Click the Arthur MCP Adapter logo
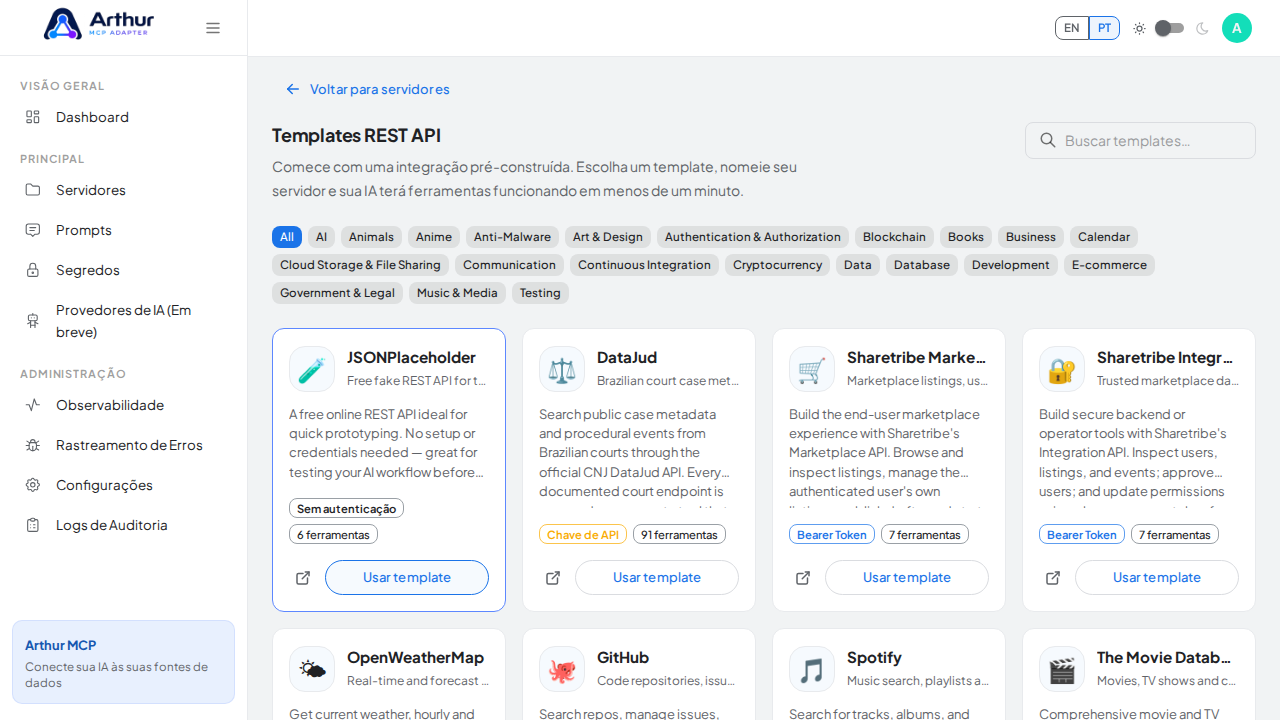The width and height of the screenshot is (1280, 720). 99,24
